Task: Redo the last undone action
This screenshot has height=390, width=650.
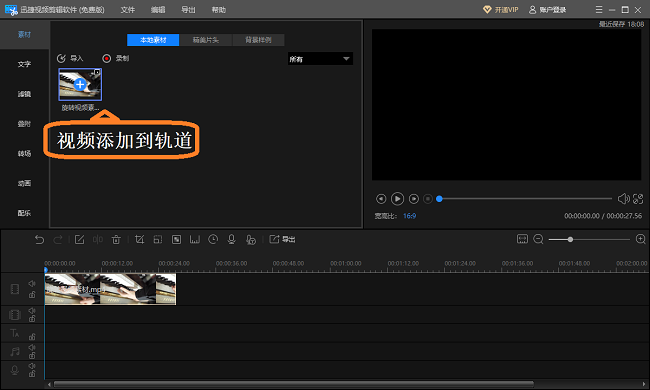Action: coord(58,240)
